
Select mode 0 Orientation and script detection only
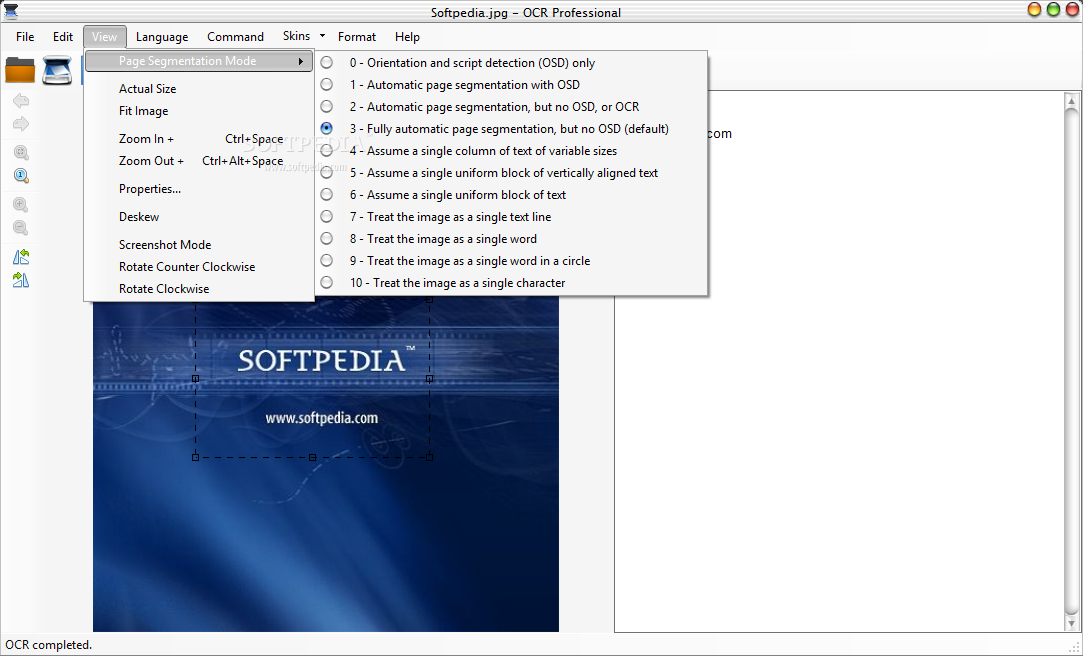512,63
